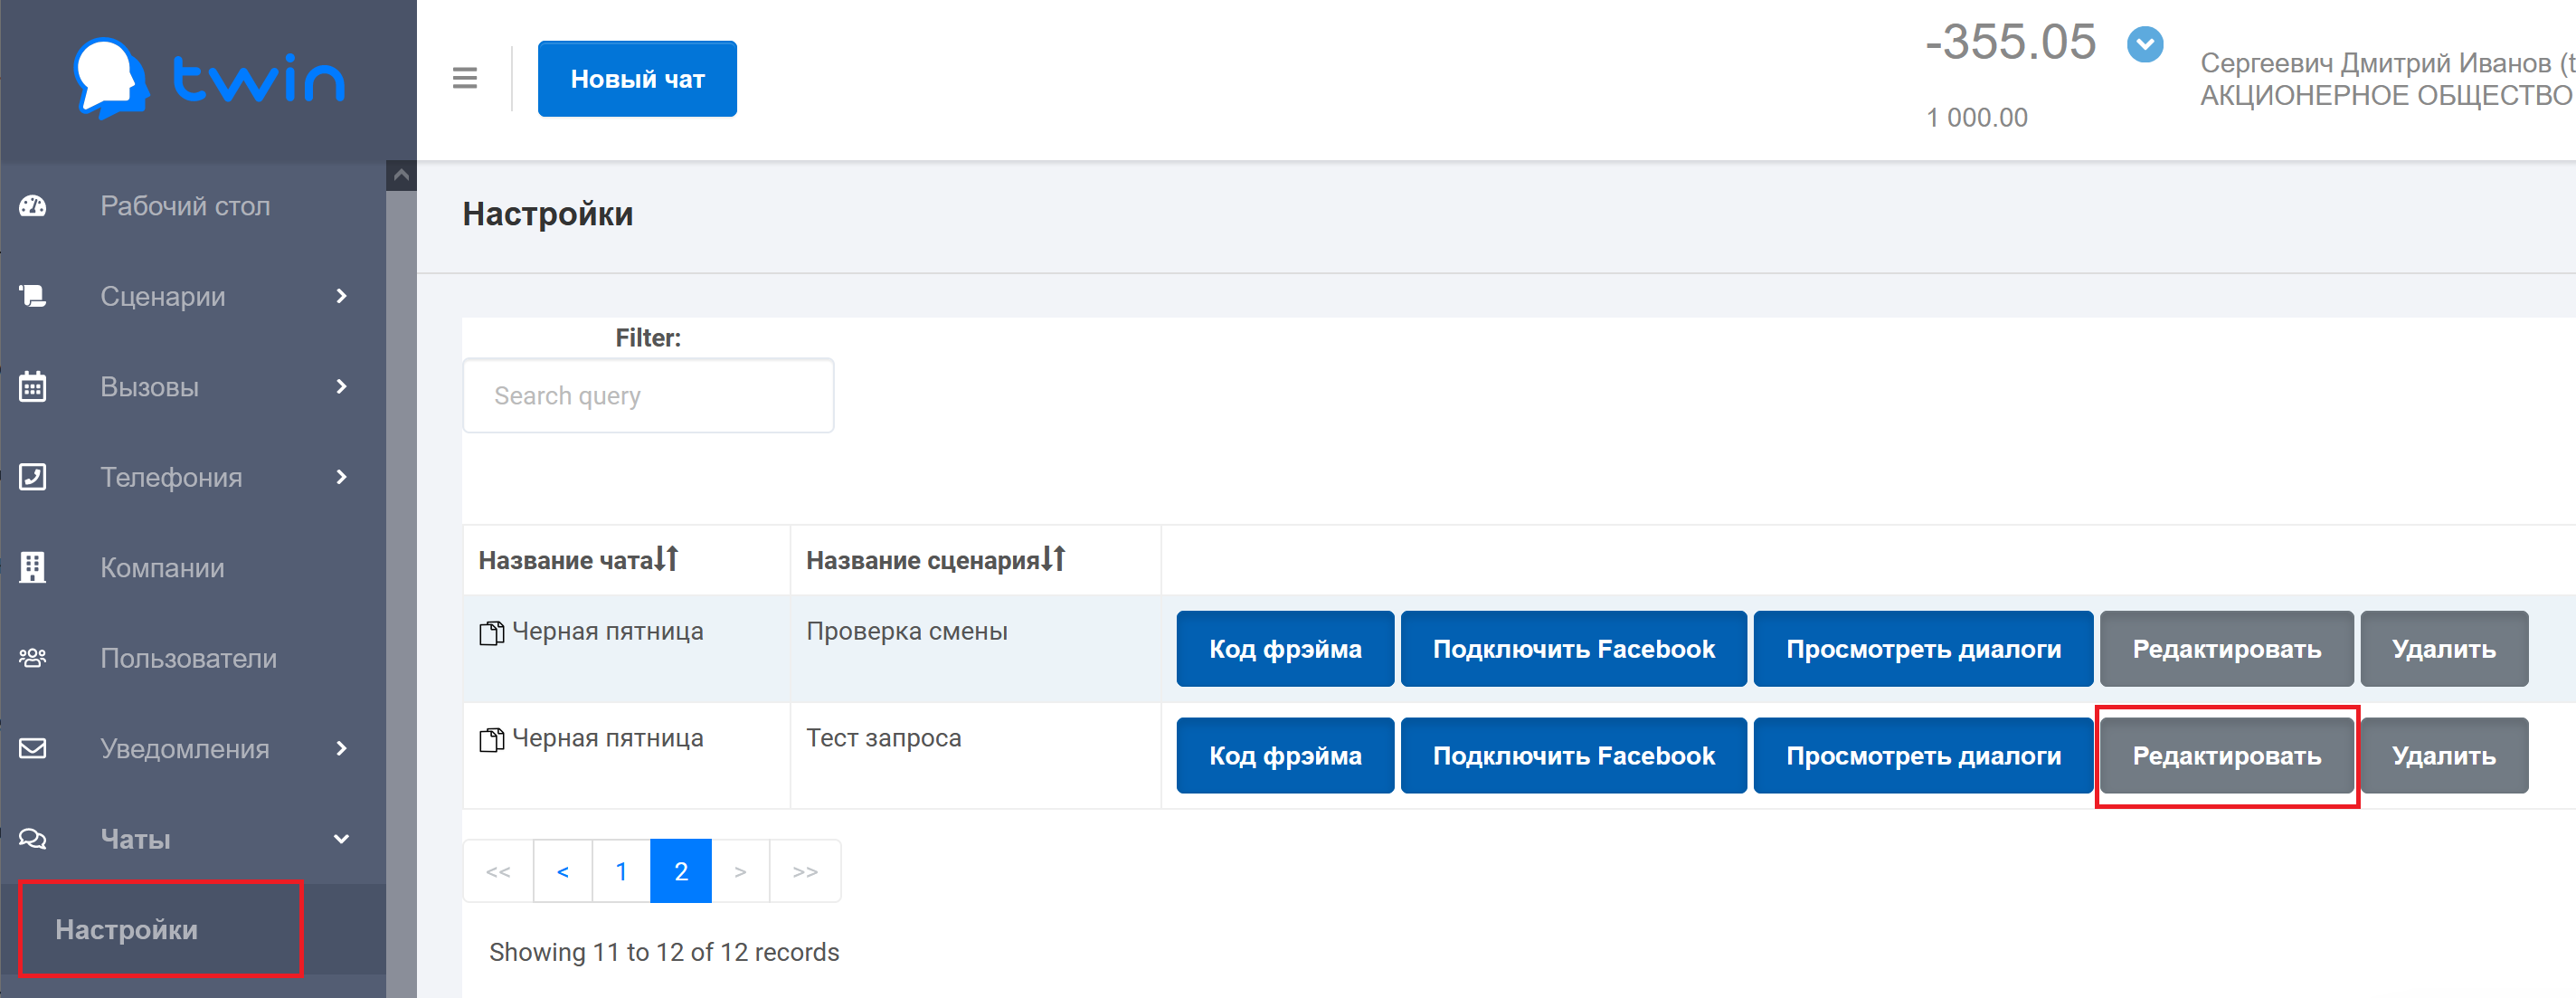Screen dimensions: 2576x998
Task: Click sidebar scrollbar up arrow
Action: (401, 176)
